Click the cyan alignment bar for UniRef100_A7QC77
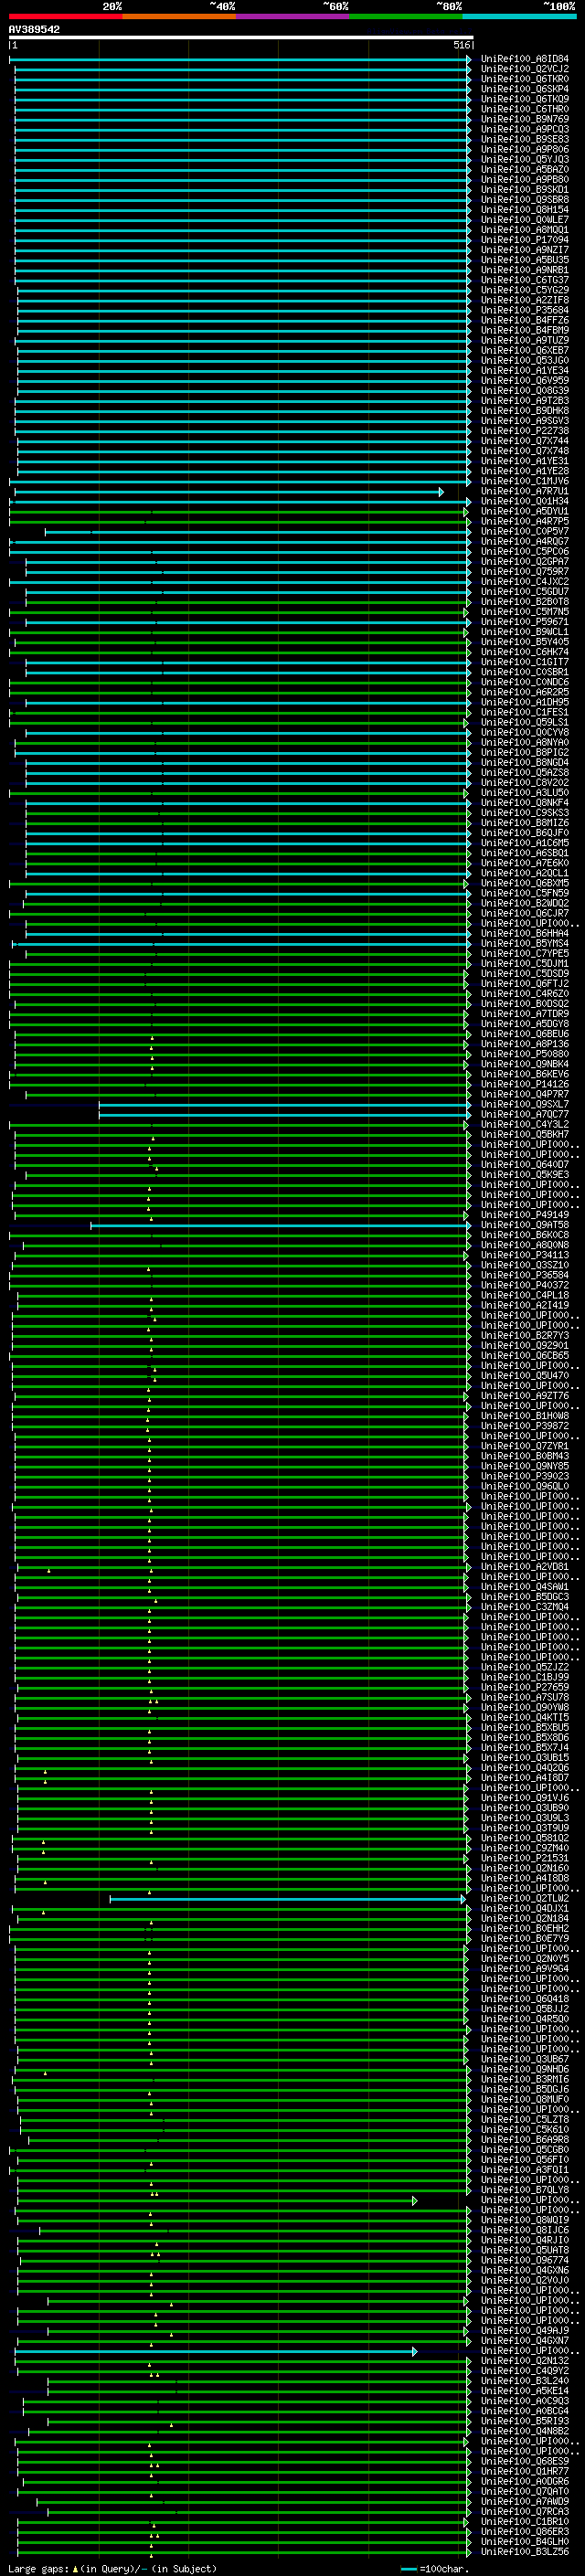585x2576 pixels. [x=285, y=1114]
